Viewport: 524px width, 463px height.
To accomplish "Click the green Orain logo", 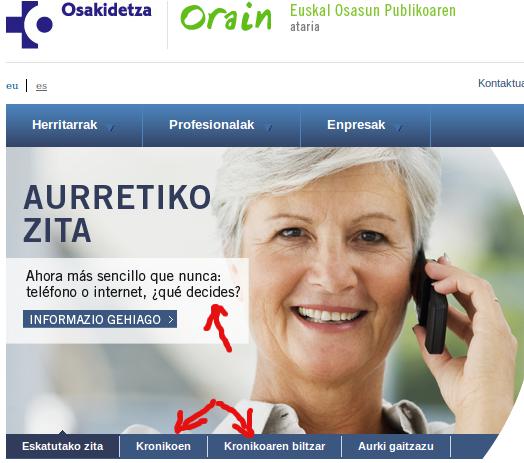I will tap(226, 17).
